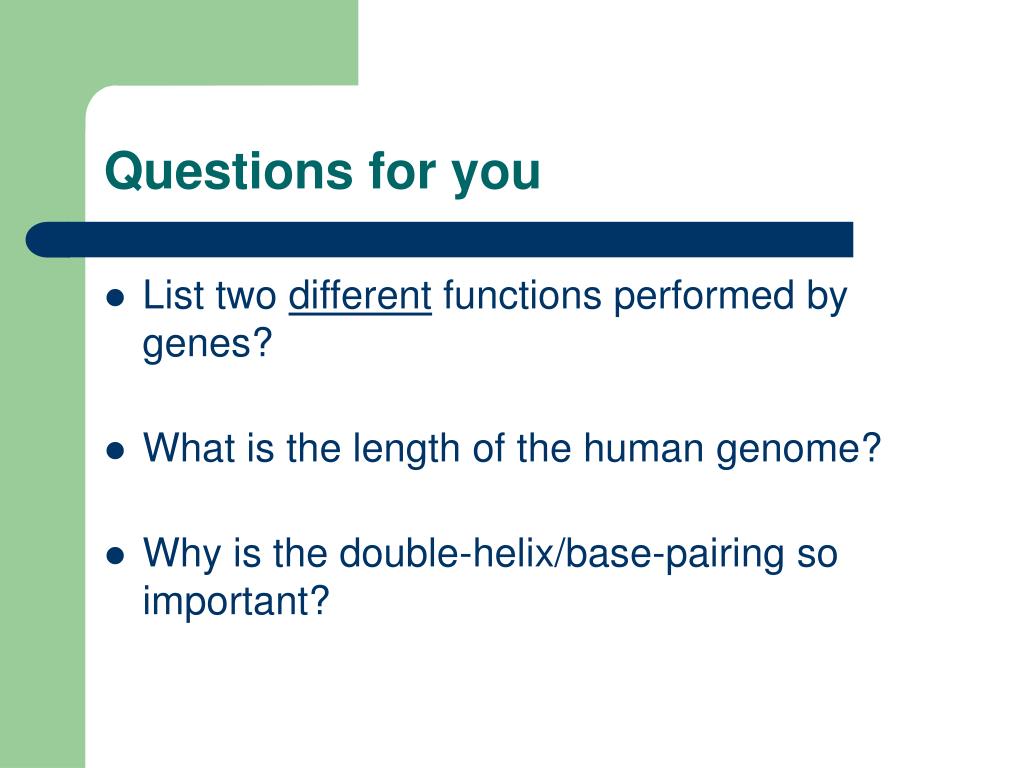Click the word "performed" in first question

click(x=703, y=297)
